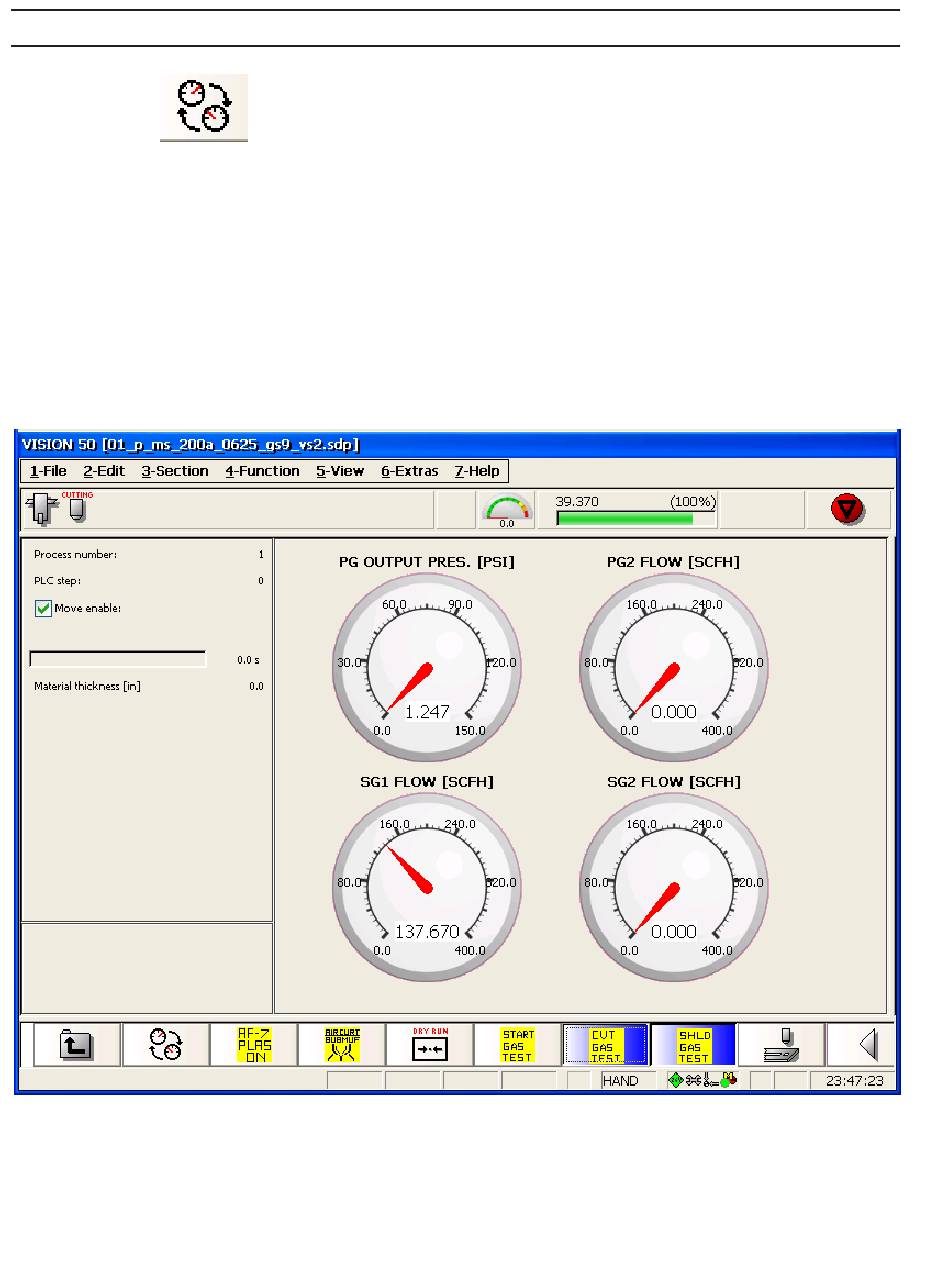Viewport: 950px width, 1267px height.
Task: Click the 'PG OUTPUT PRES. [PSI]' title
Action: [427, 562]
